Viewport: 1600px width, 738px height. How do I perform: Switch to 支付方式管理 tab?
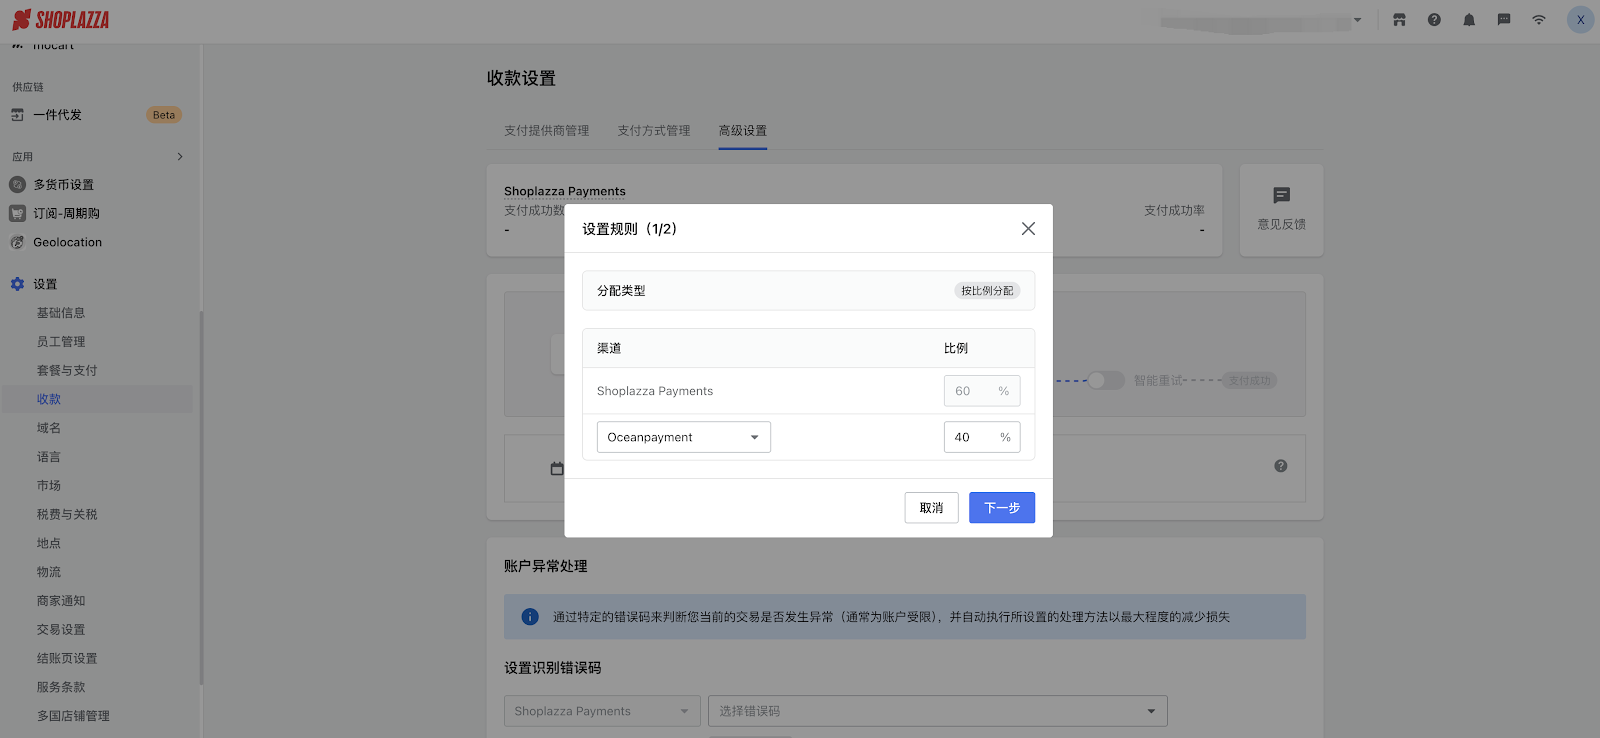[x=654, y=131]
